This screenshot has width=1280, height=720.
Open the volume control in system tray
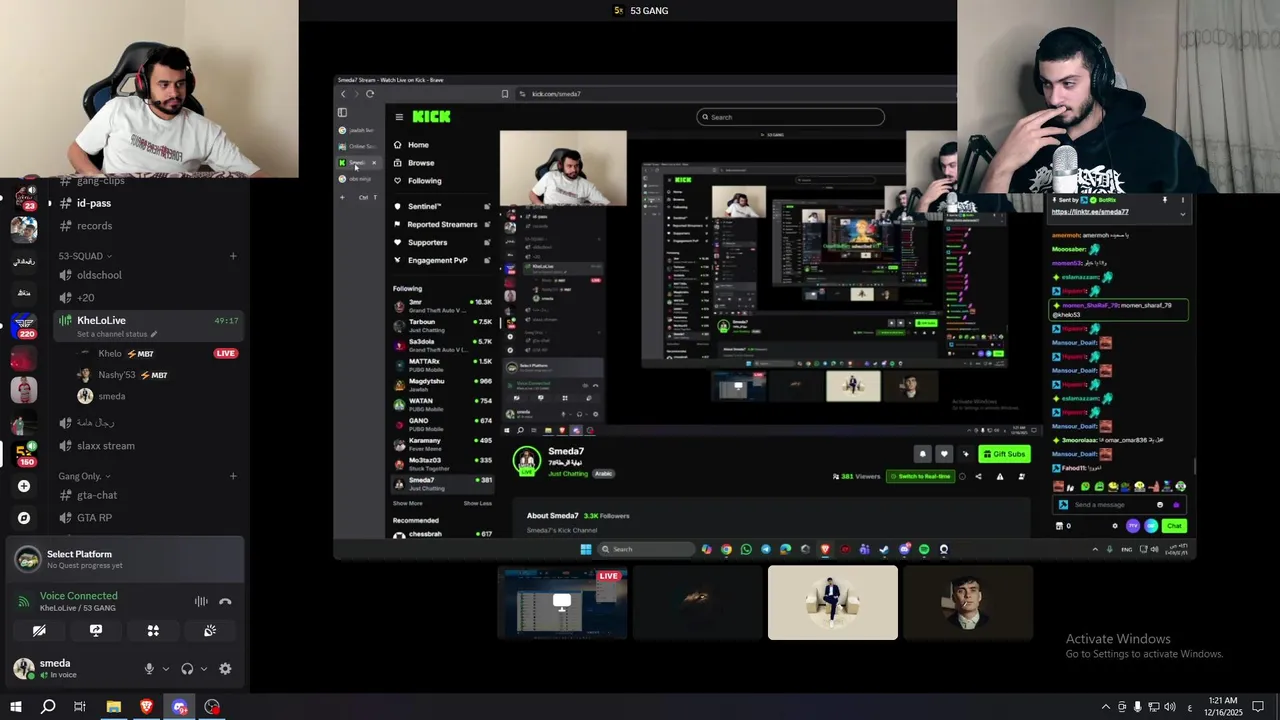[x=1170, y=707]
